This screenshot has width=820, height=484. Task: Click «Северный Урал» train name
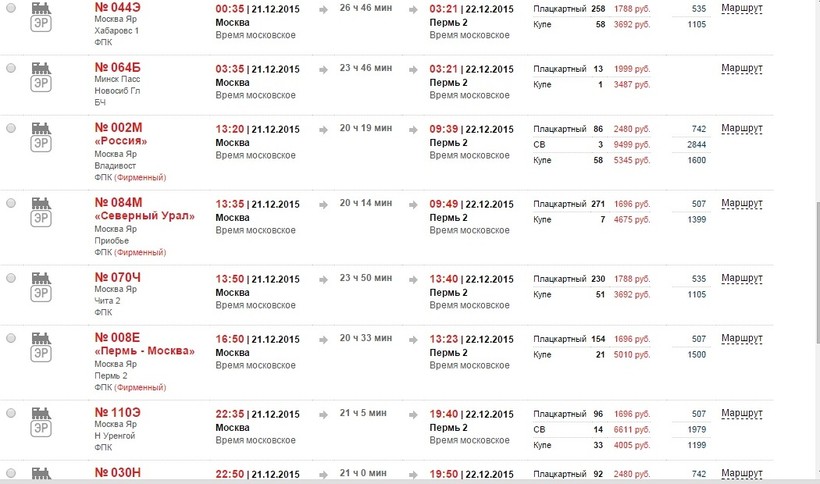pos(144,216)
